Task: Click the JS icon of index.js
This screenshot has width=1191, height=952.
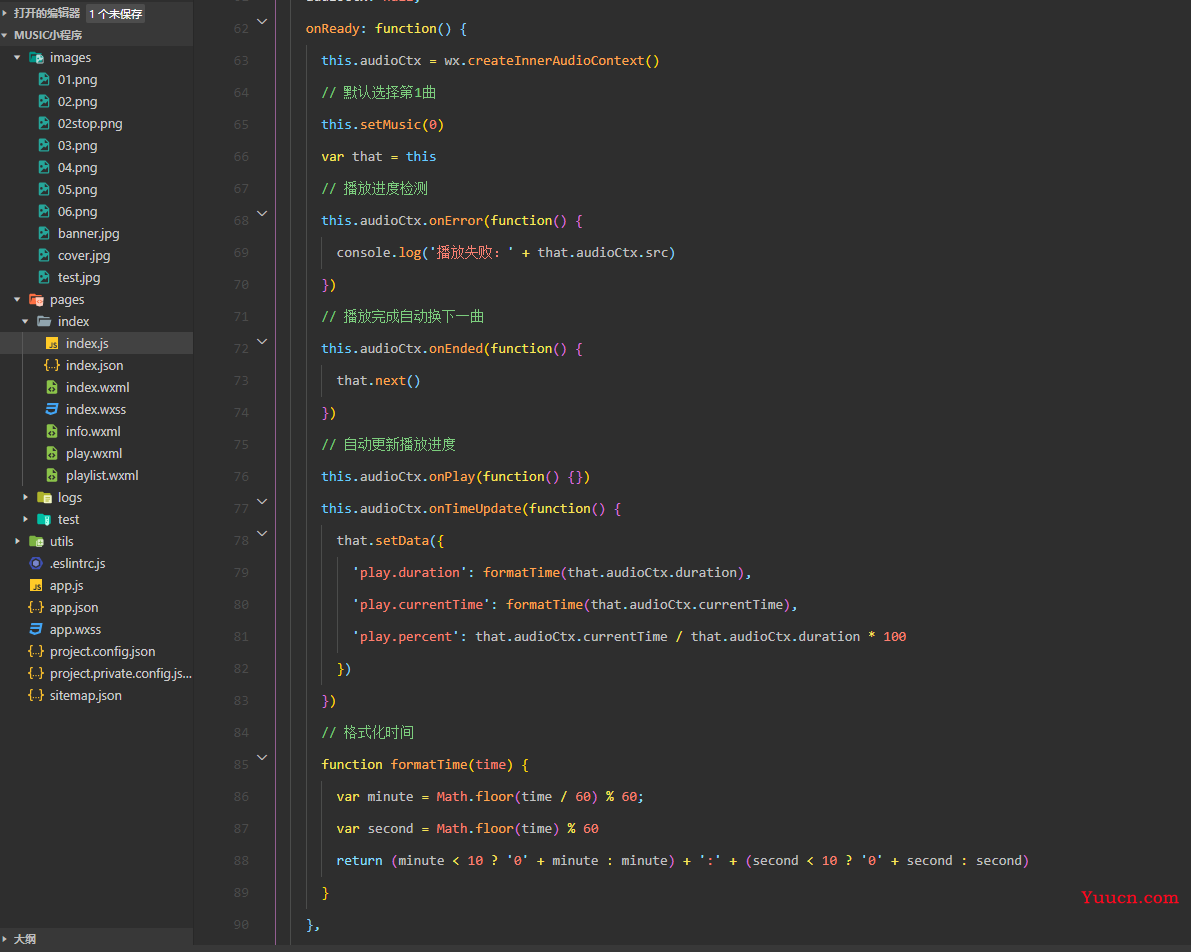Action: tap(52, 343)
